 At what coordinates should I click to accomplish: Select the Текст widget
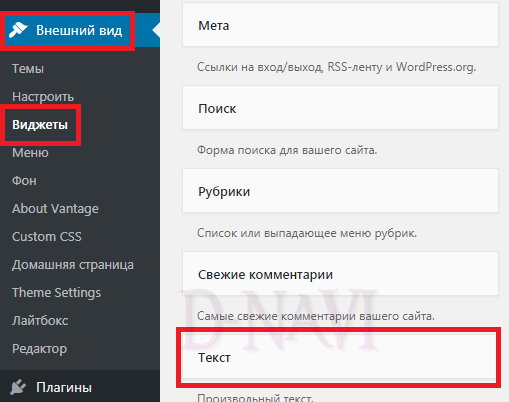pos(340,357)
